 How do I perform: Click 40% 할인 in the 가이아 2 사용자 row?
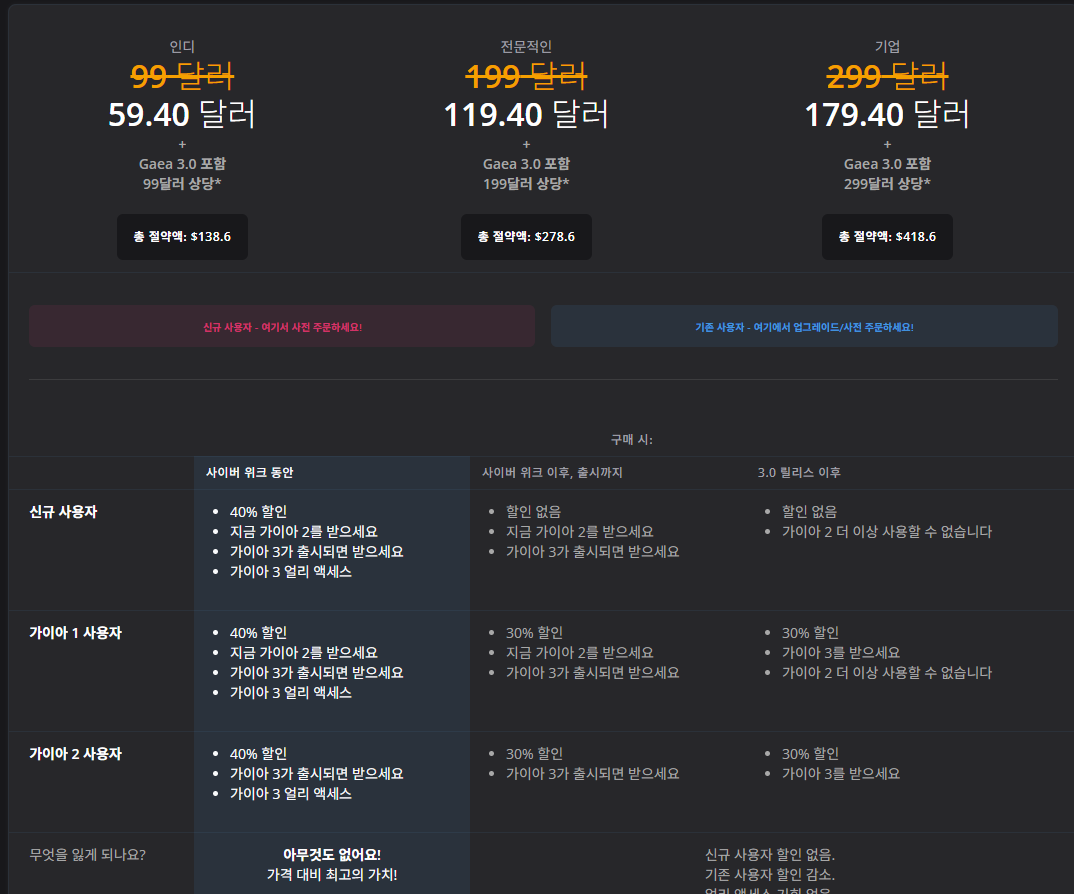point(258,754)
